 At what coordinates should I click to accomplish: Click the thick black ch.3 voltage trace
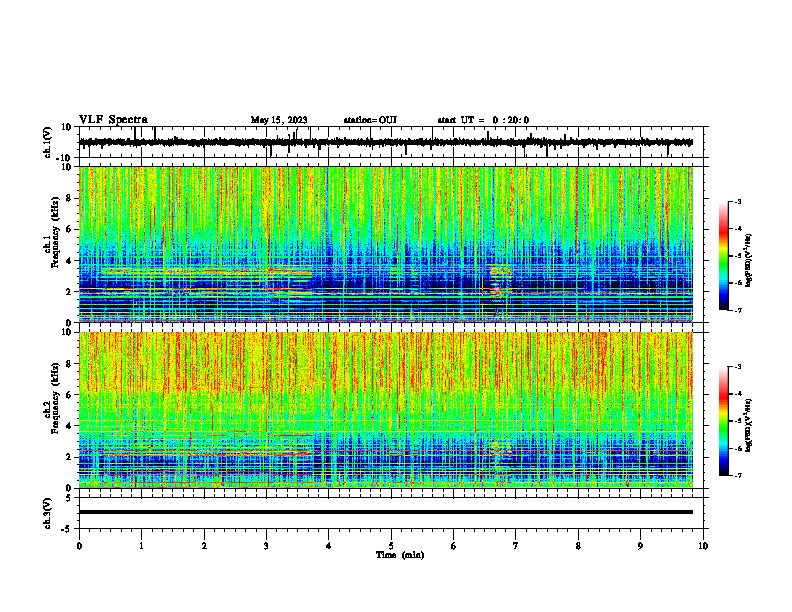pos(386,512)
